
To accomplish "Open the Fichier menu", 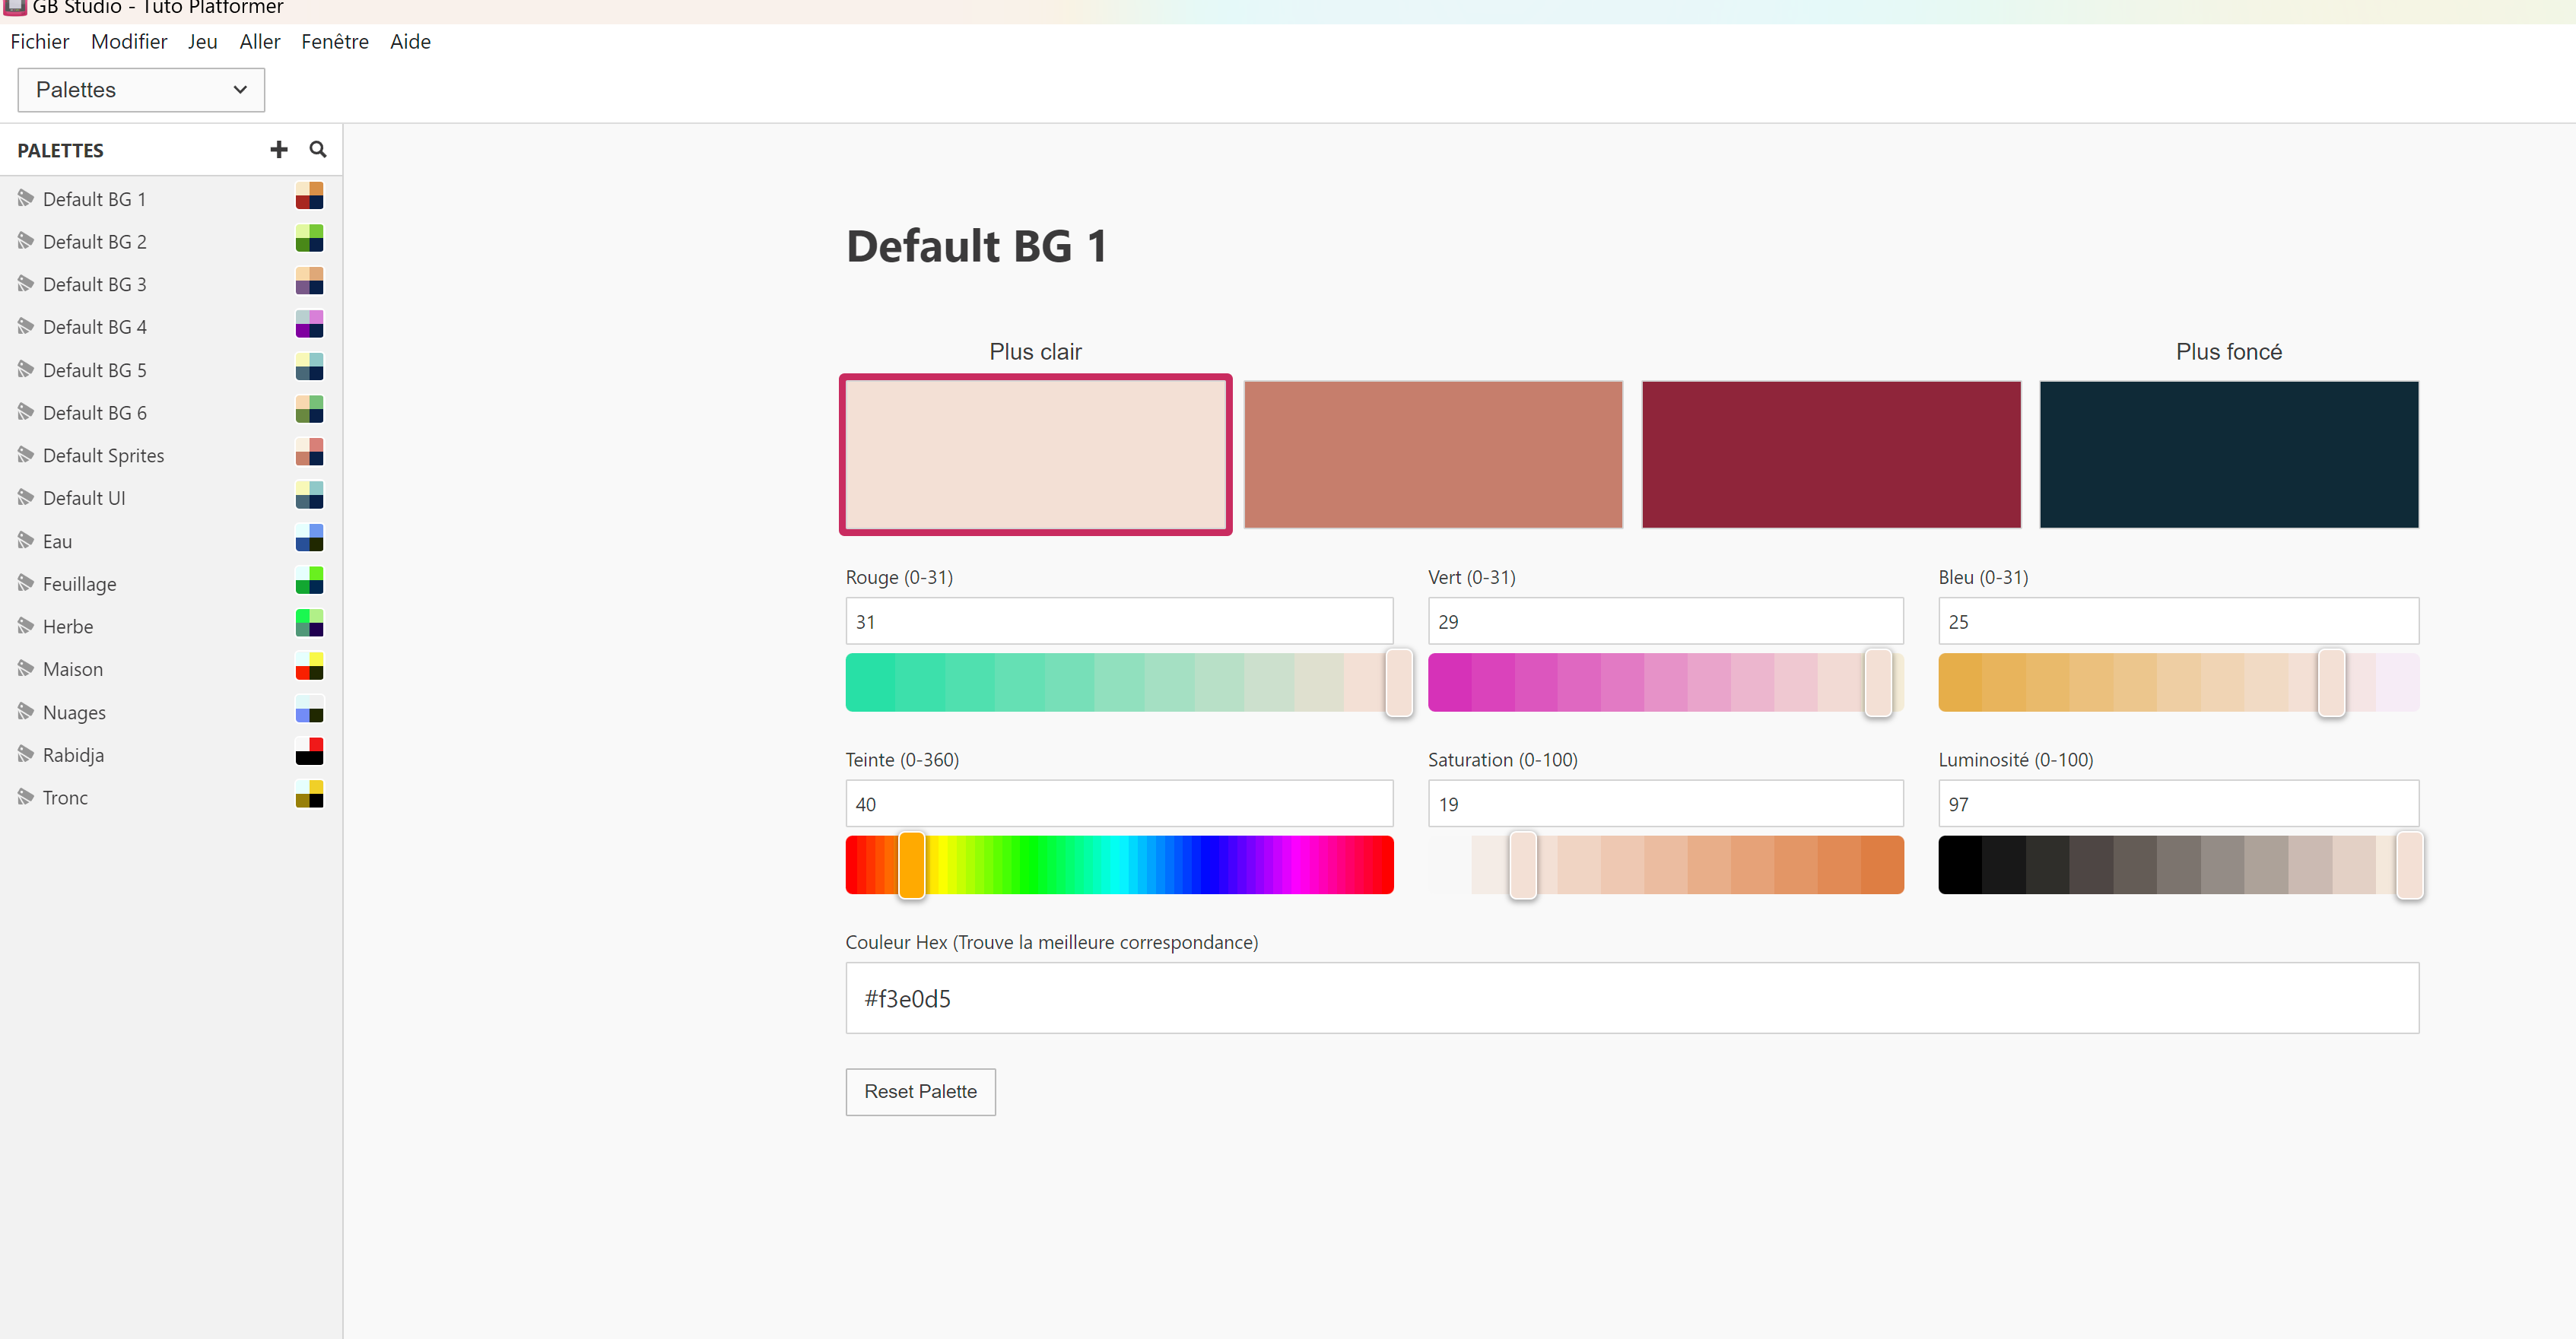I will point(40,42).
